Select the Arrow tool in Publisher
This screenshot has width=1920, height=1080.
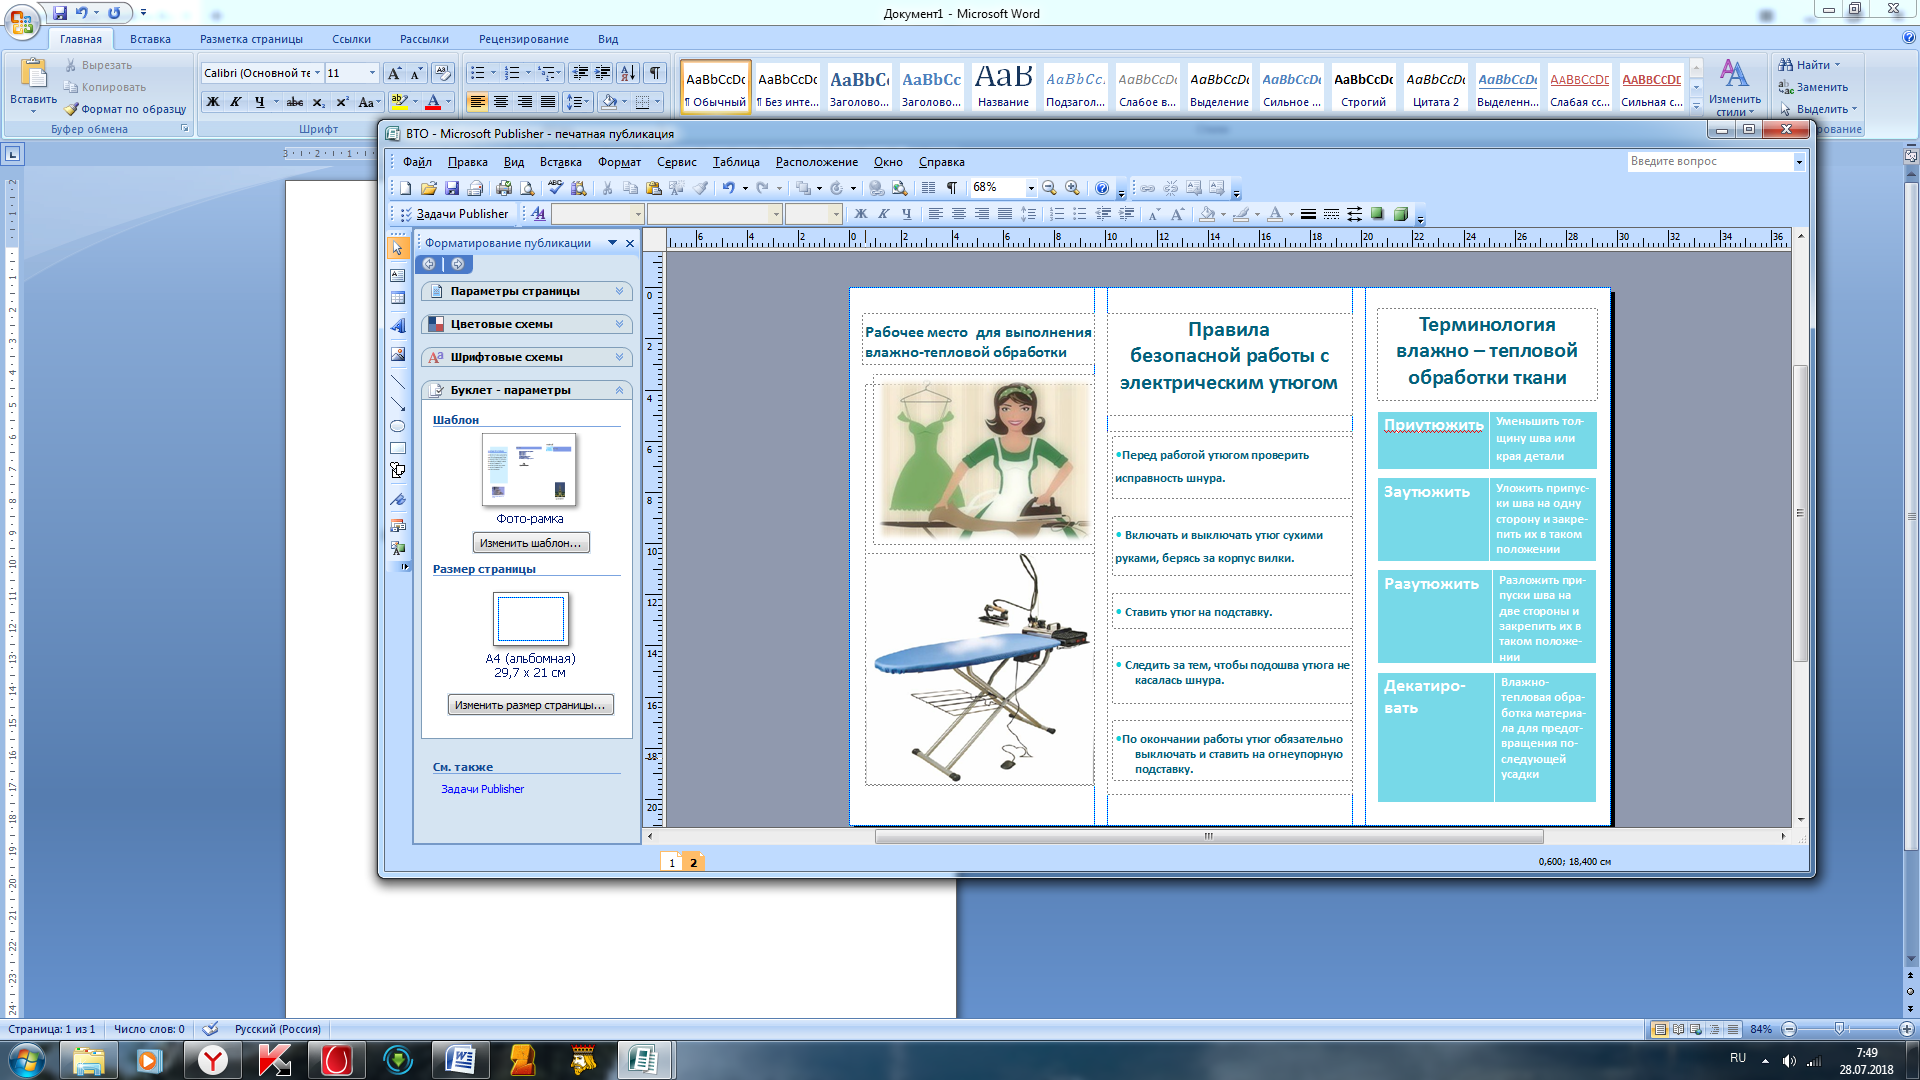tap(398, 404)
